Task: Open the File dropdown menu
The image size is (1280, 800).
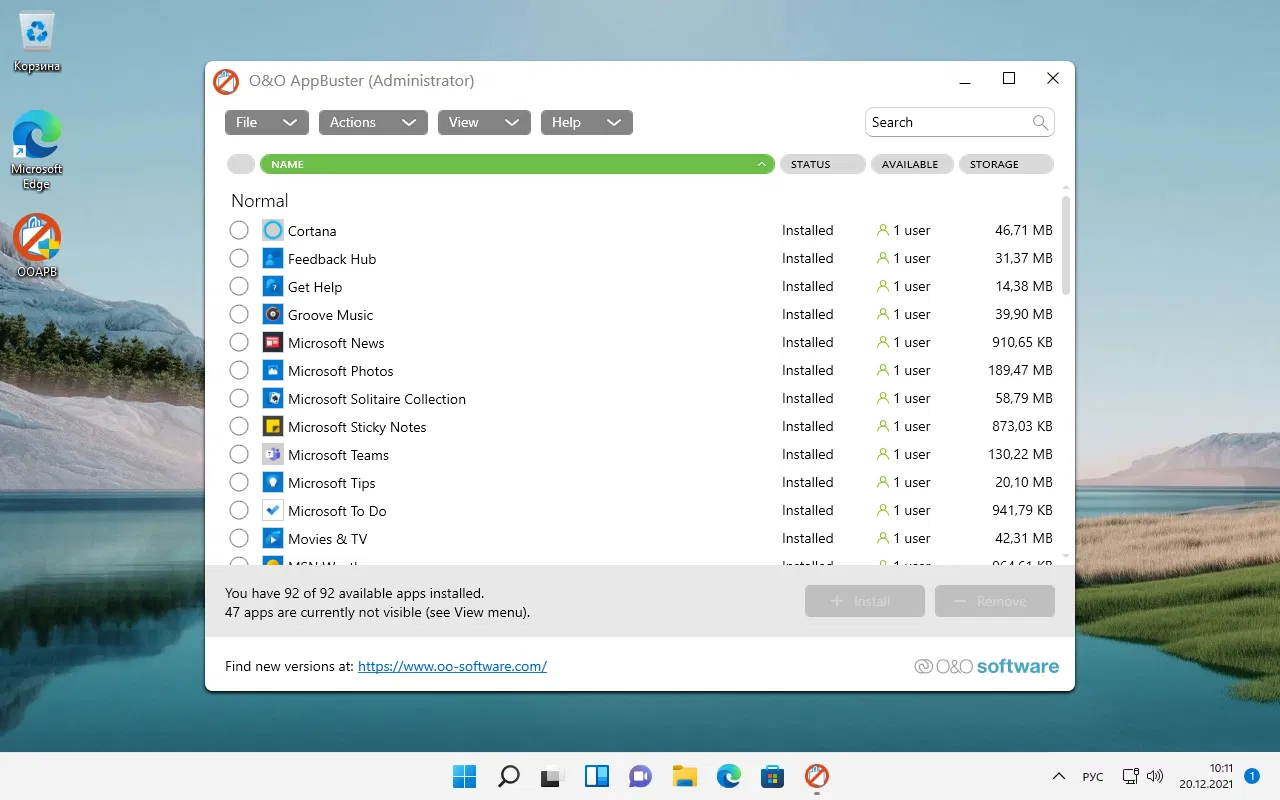Action: tap(266, 122)
